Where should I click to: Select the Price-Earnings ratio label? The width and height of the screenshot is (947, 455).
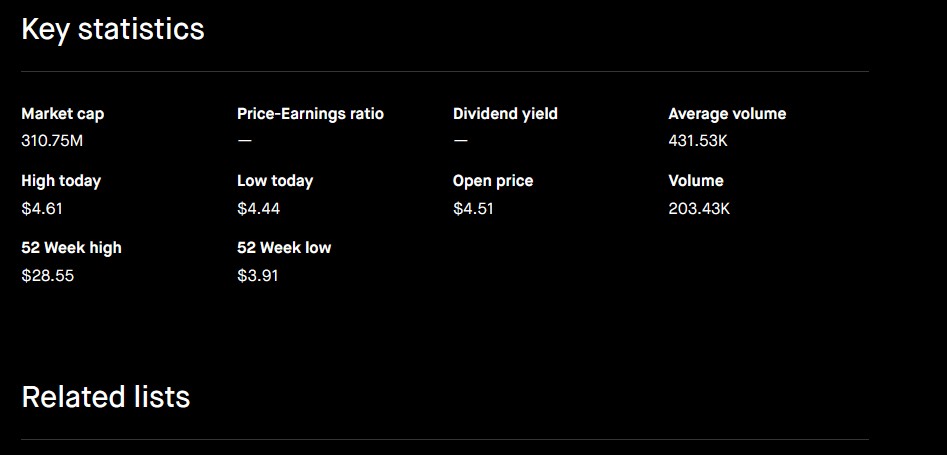(310, 114)
